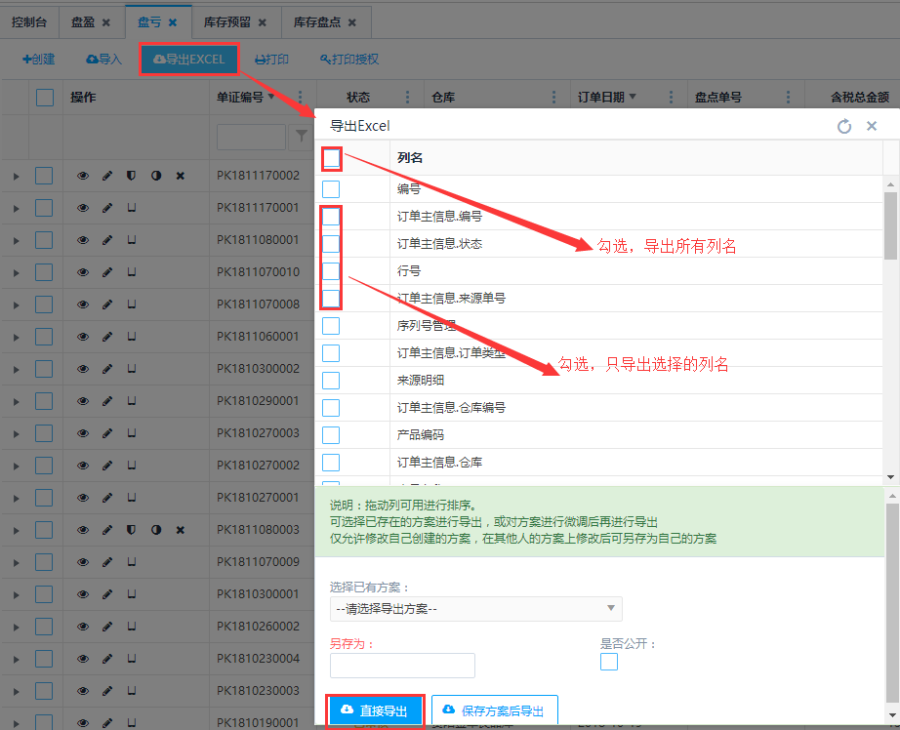
Task: Enable the 是否公开 checkbox
Action: pyautogui.click(x=609, y=662)
